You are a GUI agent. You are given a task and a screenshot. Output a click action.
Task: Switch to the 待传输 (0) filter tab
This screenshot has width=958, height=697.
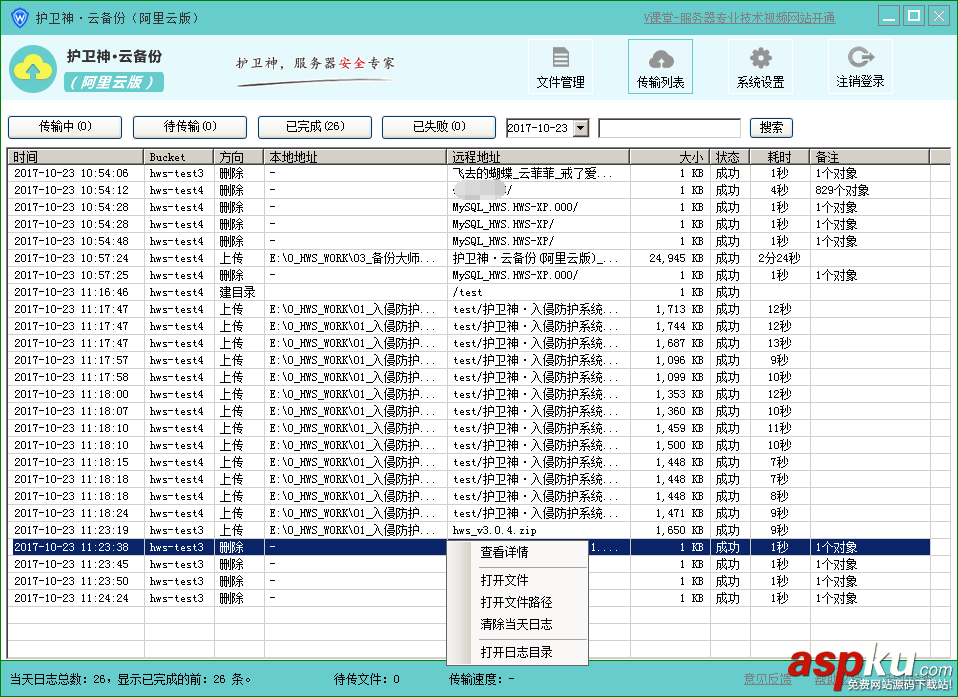click(x=189, y=127)
